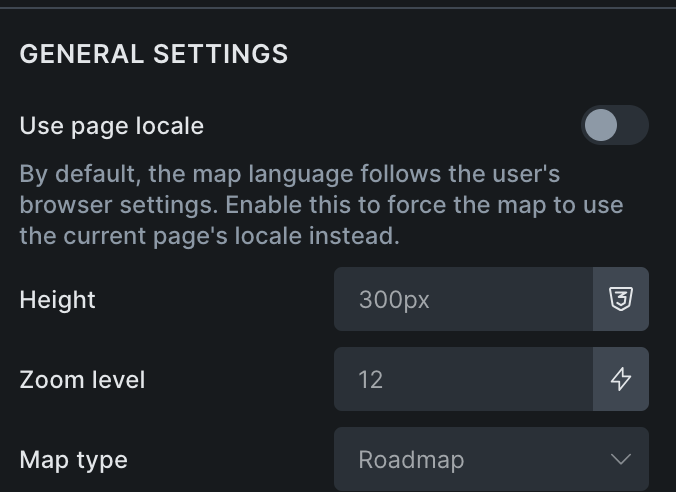Click the Use page locale label
The width and height of the screenshot is (676, 492).
pos(112,126)
